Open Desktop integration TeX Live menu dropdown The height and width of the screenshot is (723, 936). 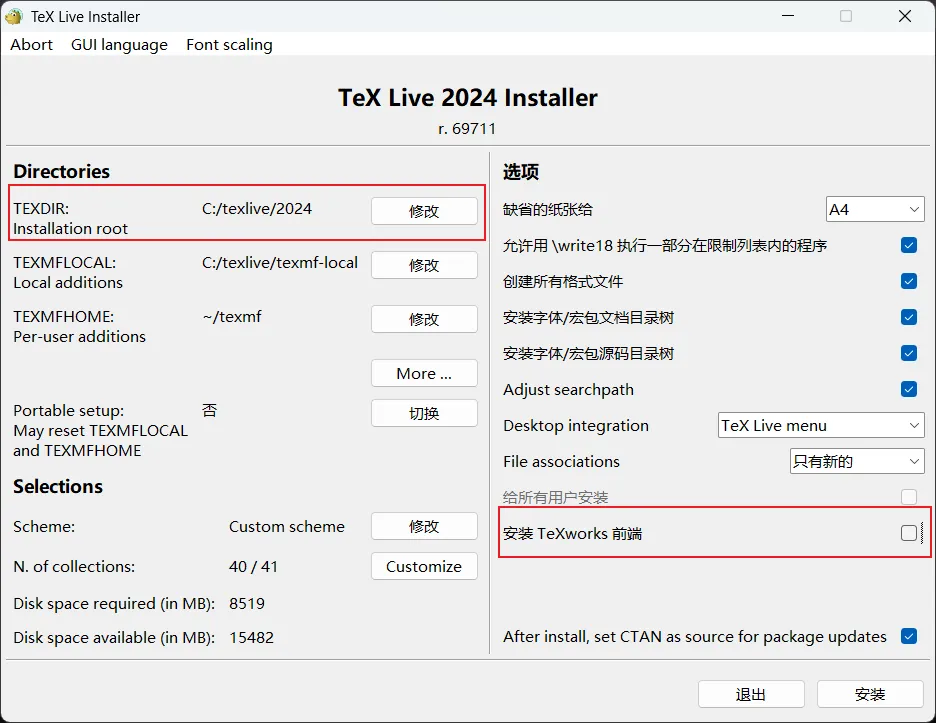click(x=821, y=425)
